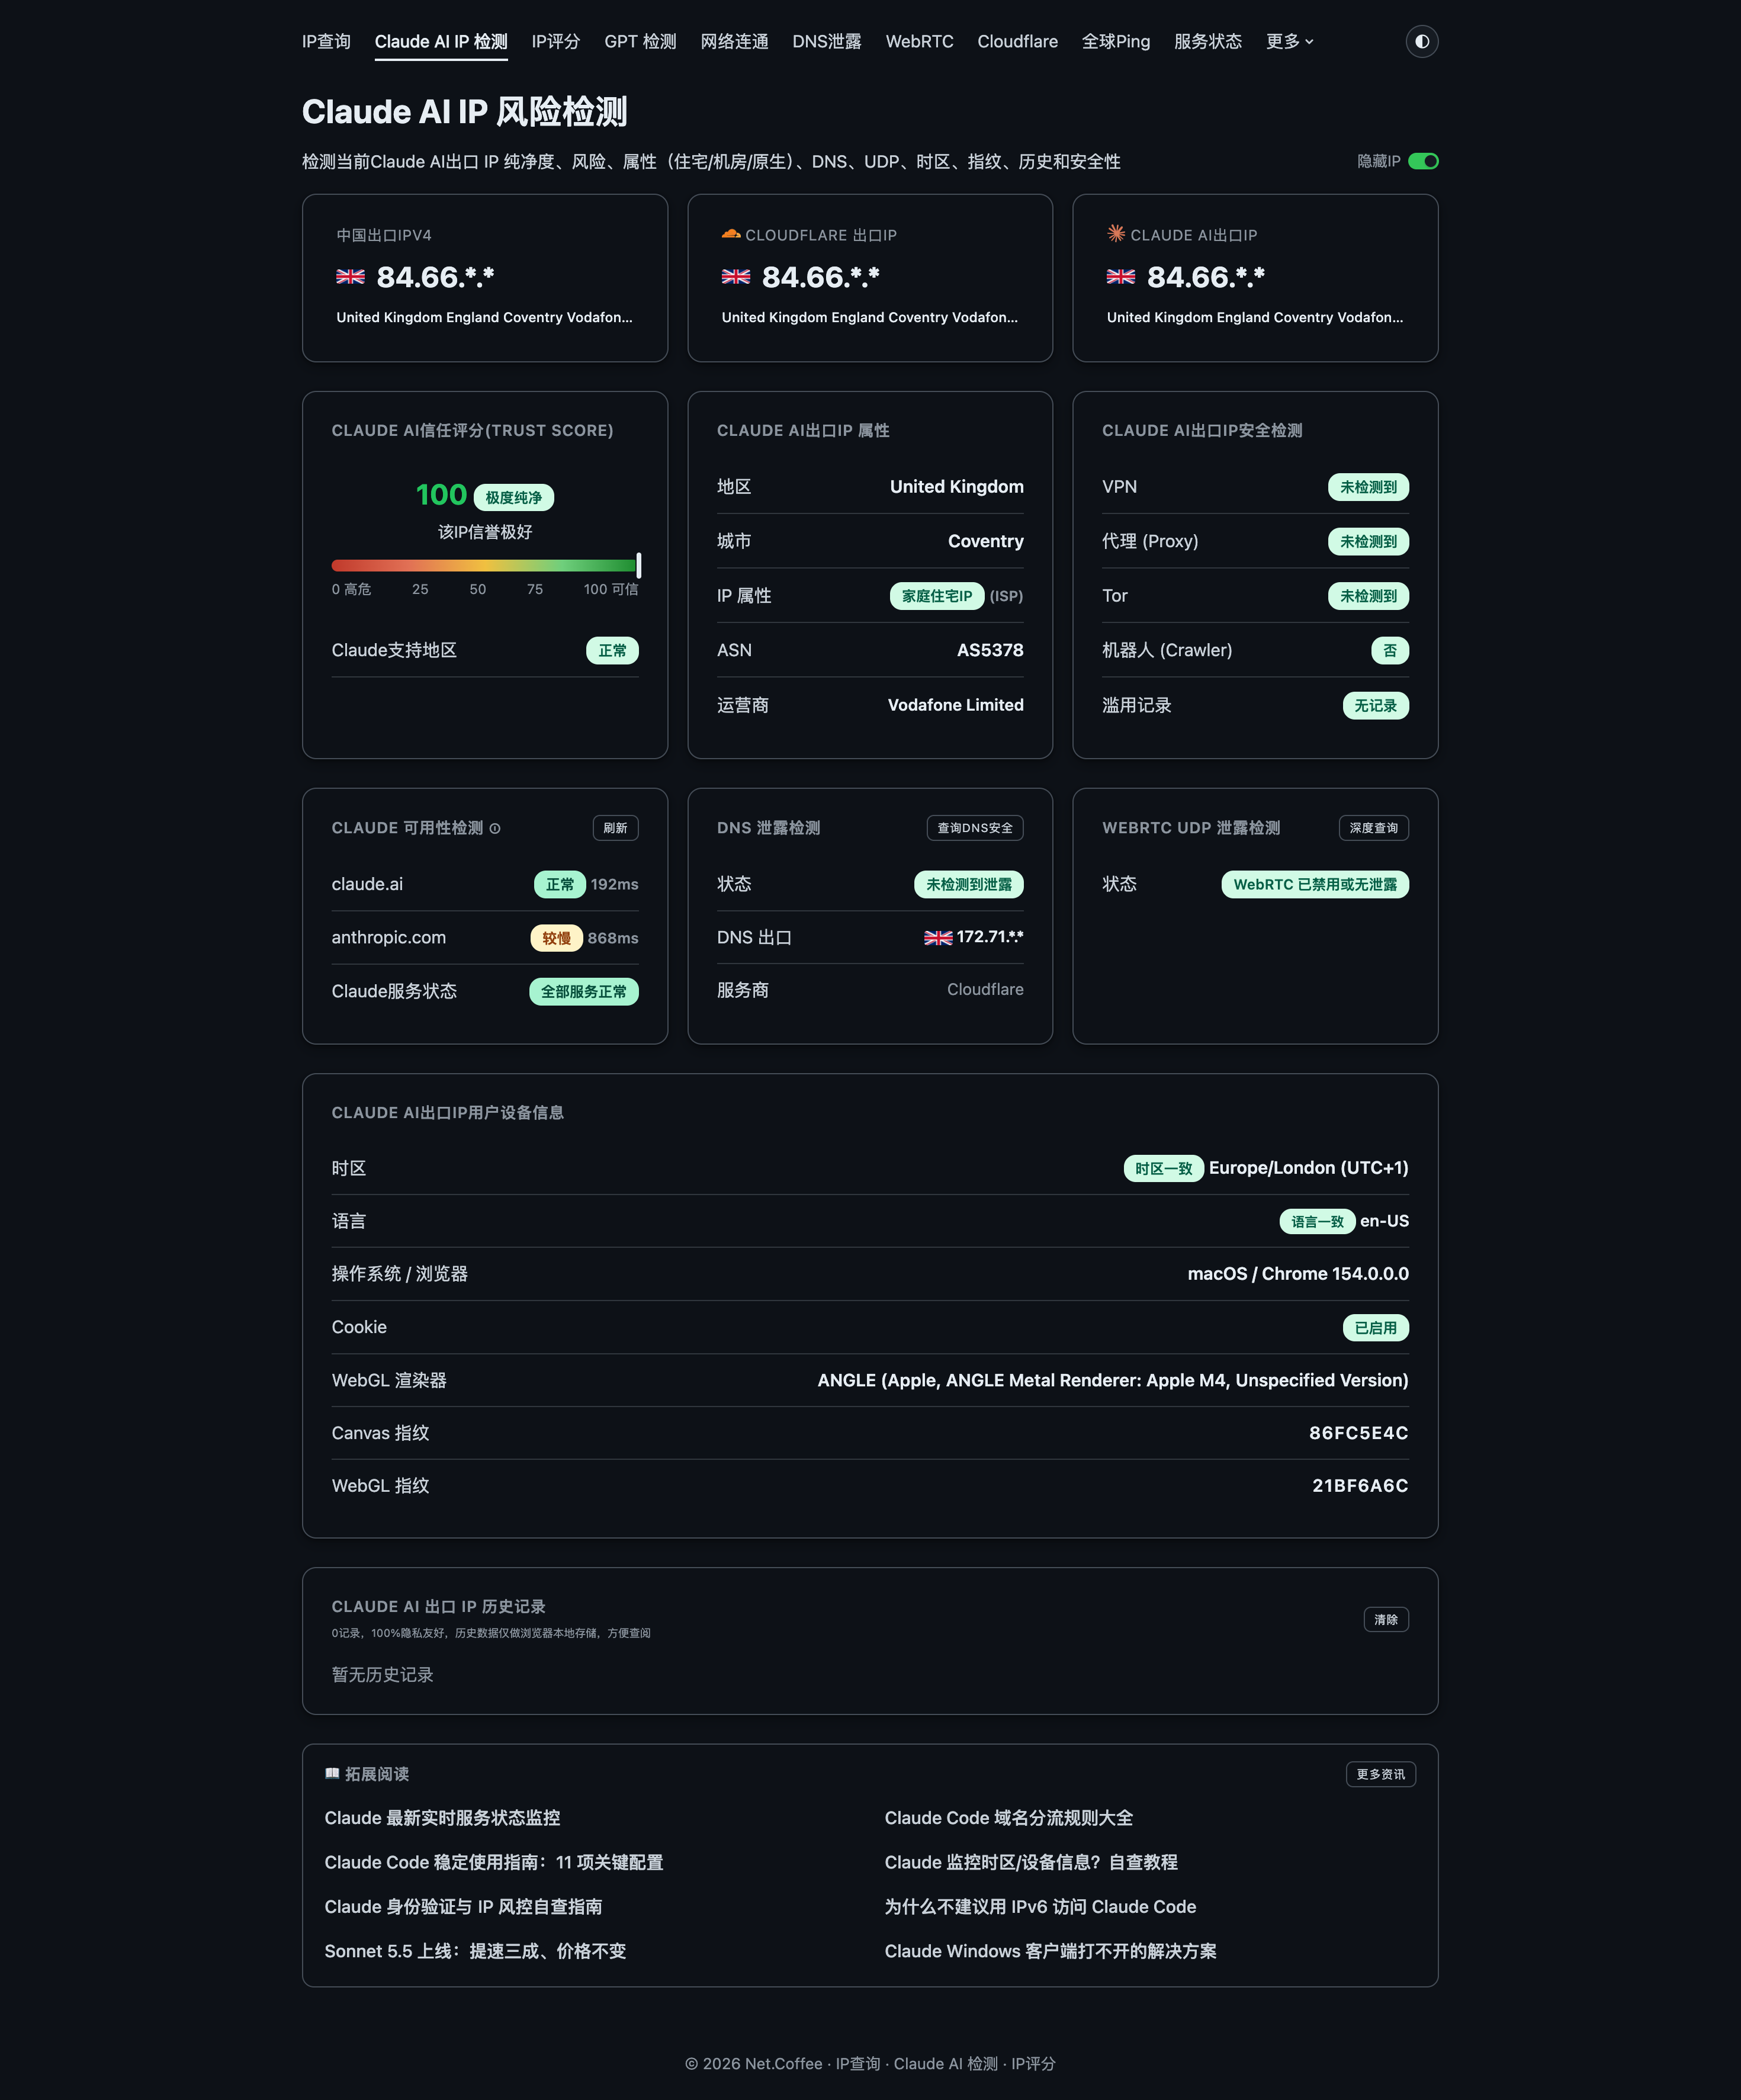Switch to the 网络连通 tab
The image size is (1741, 2100).
[x=734, y=41]
